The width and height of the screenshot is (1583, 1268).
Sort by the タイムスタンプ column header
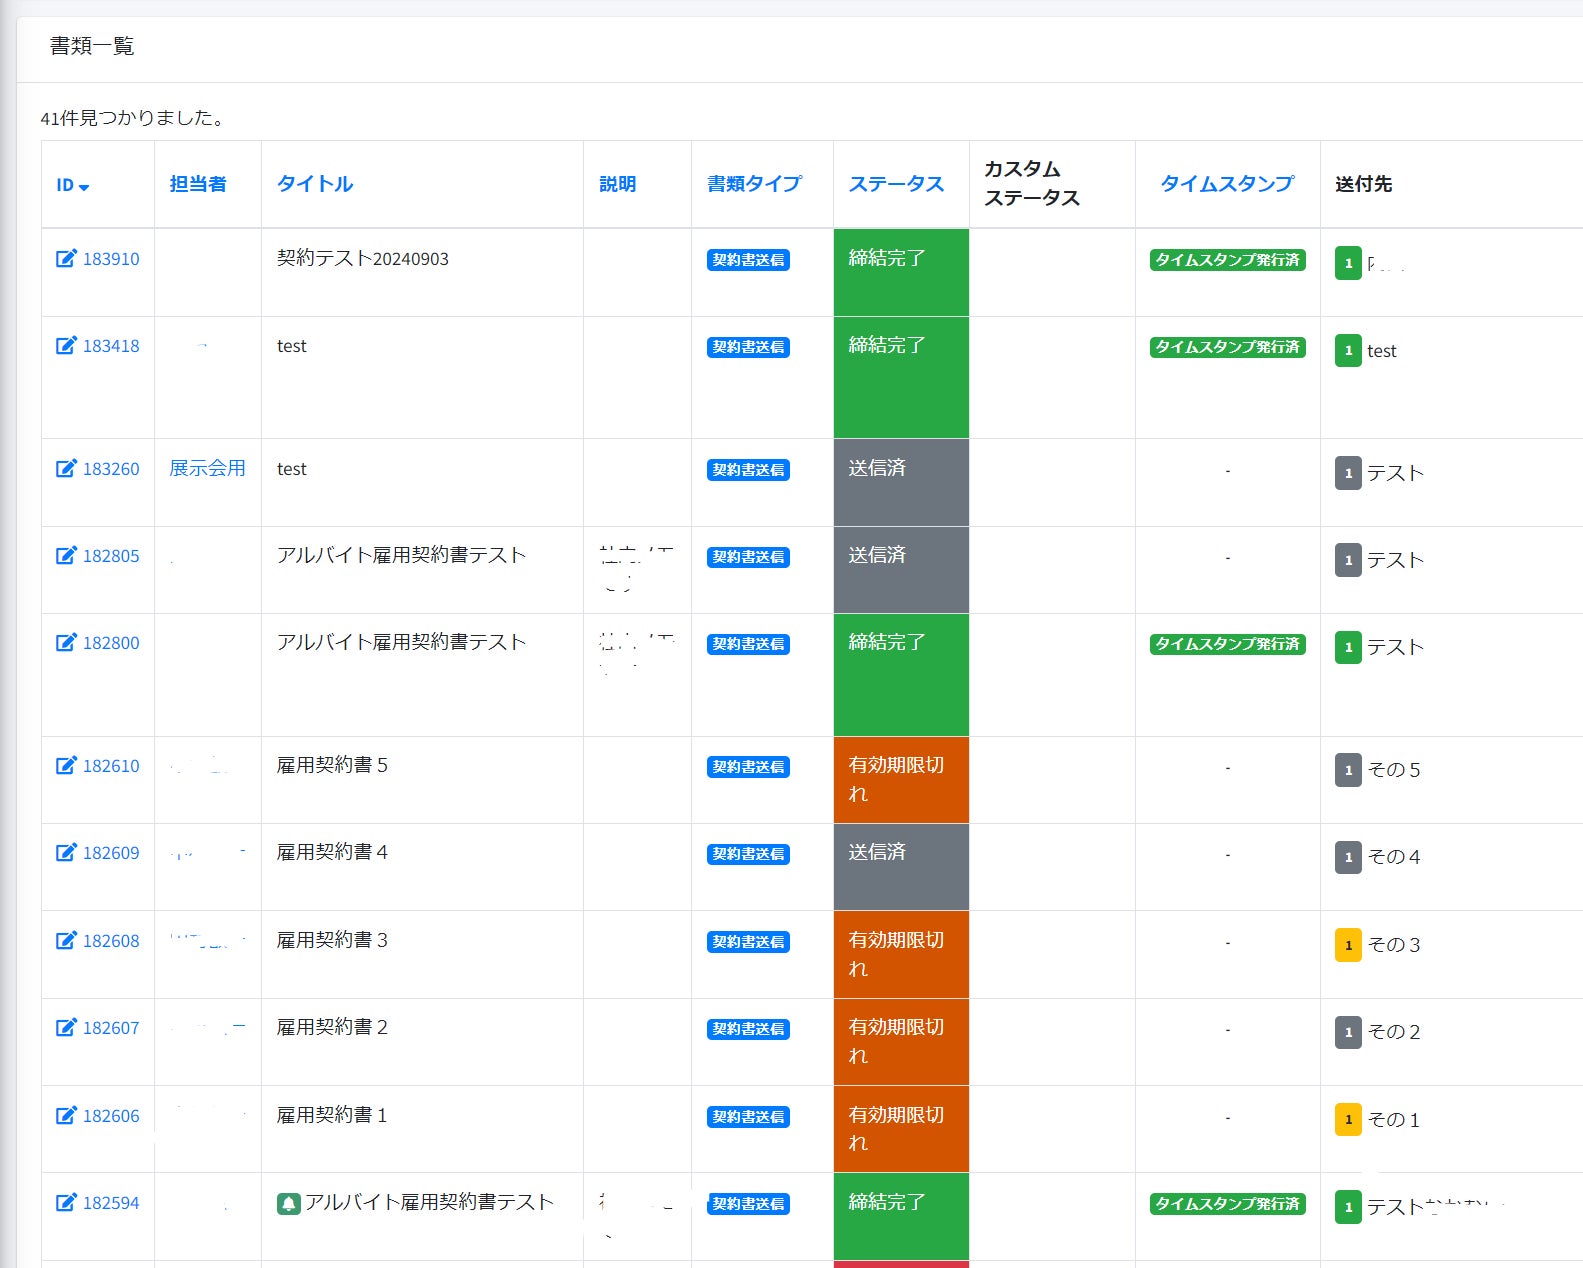pos(1227,184)
